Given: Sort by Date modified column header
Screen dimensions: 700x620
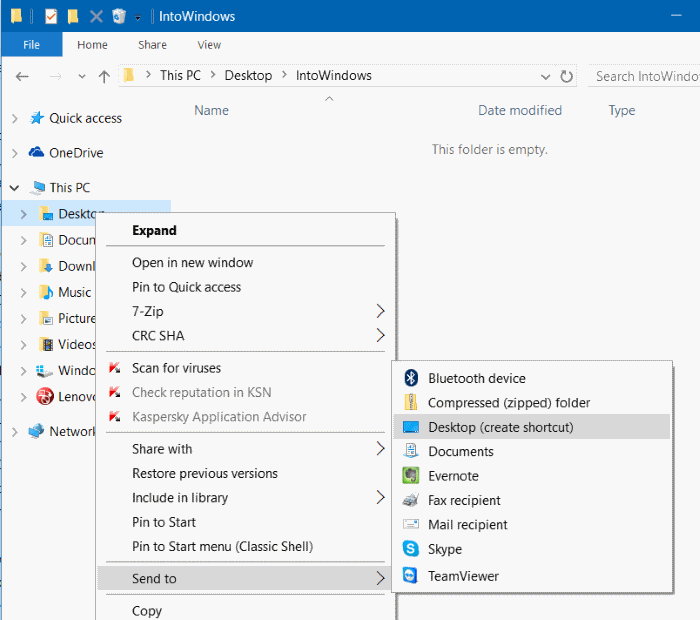Looking at the screenshot, I should click(x=519, y=110).
